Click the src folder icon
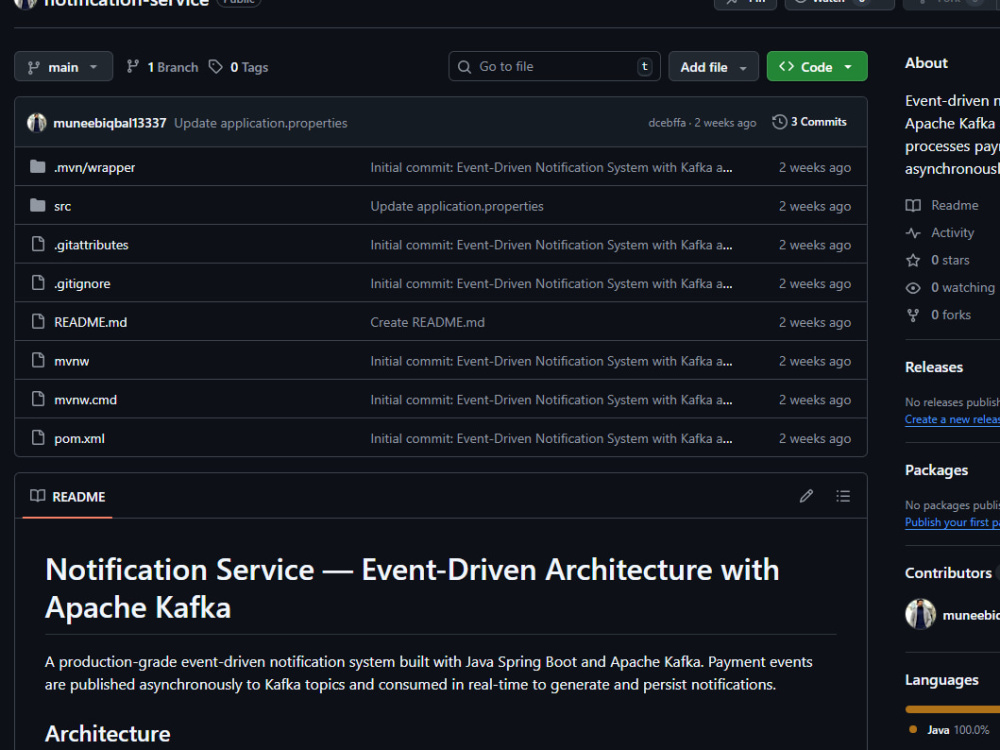 pyautogui.click(x=38, y=205)
